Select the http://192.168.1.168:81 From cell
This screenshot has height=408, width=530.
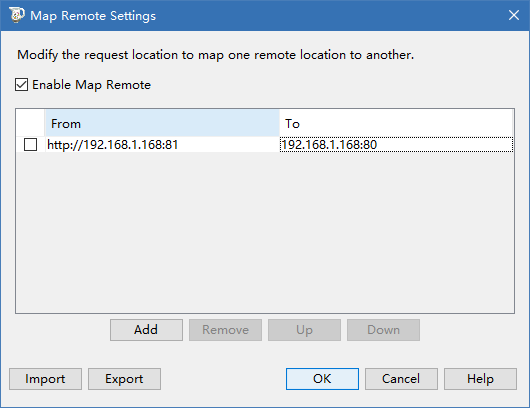coord(162,145)
